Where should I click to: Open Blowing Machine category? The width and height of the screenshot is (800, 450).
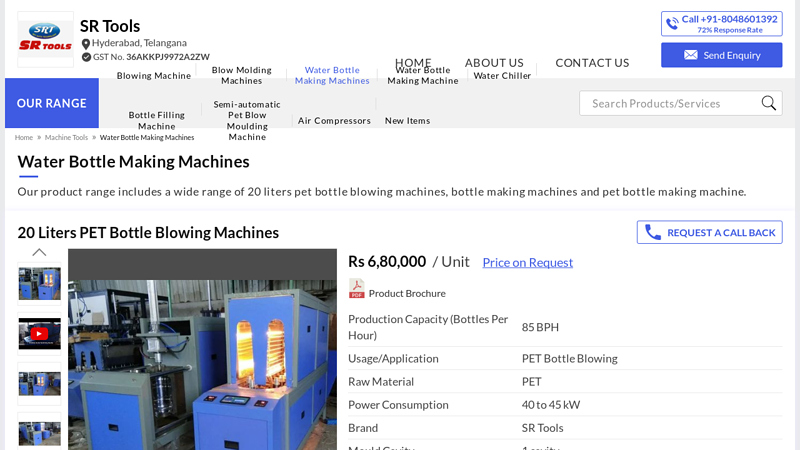[154, 76]
